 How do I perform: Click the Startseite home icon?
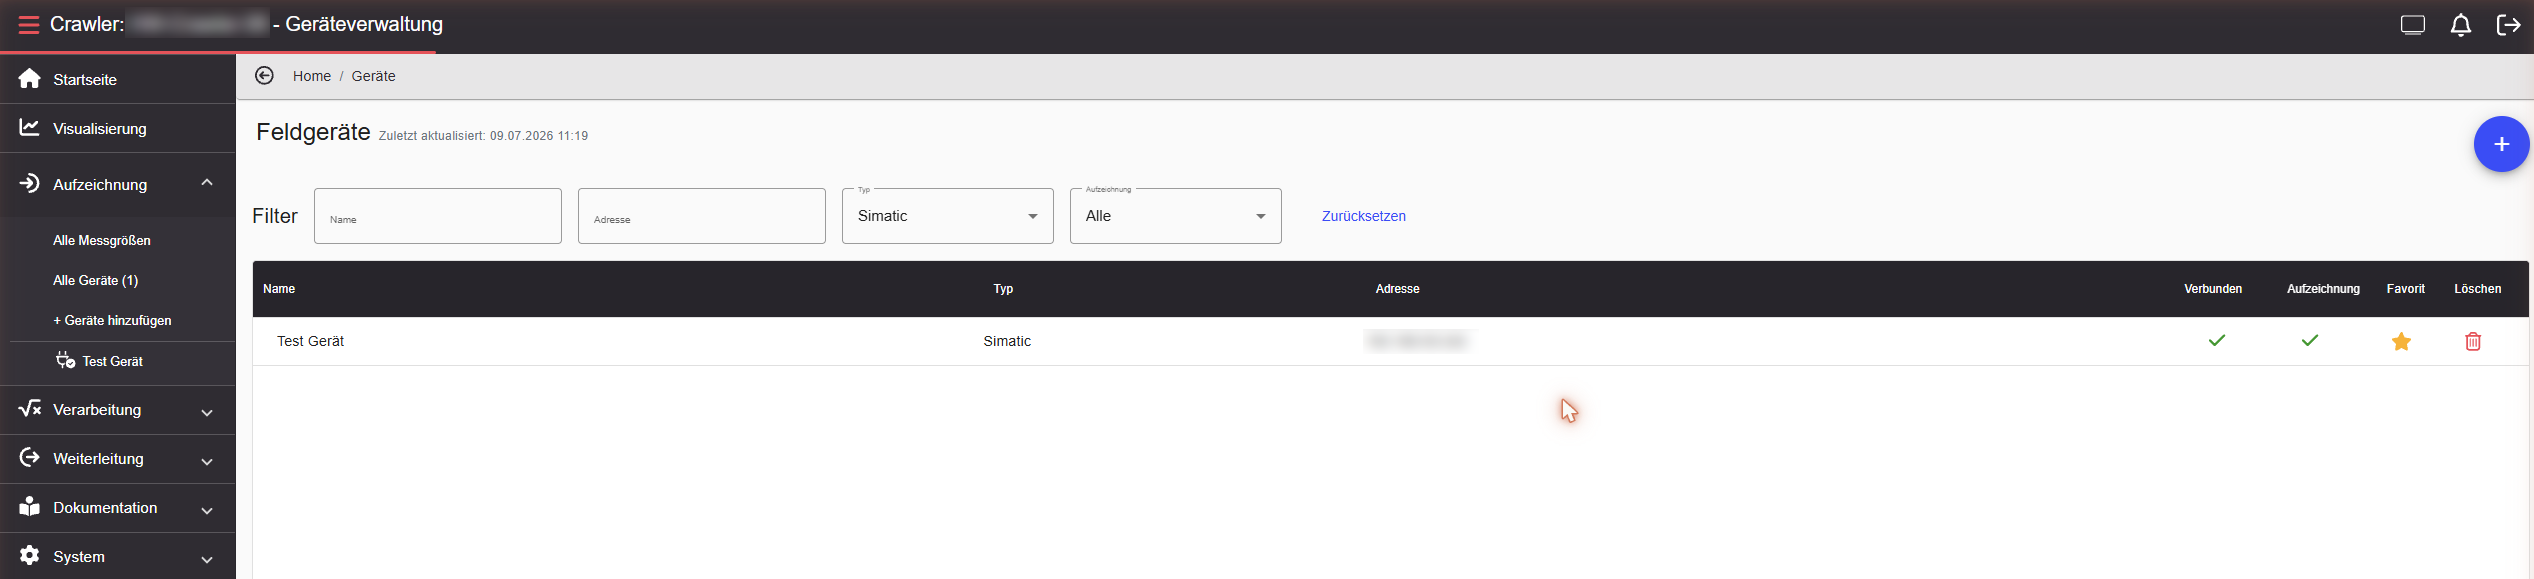tap(30, 79)
